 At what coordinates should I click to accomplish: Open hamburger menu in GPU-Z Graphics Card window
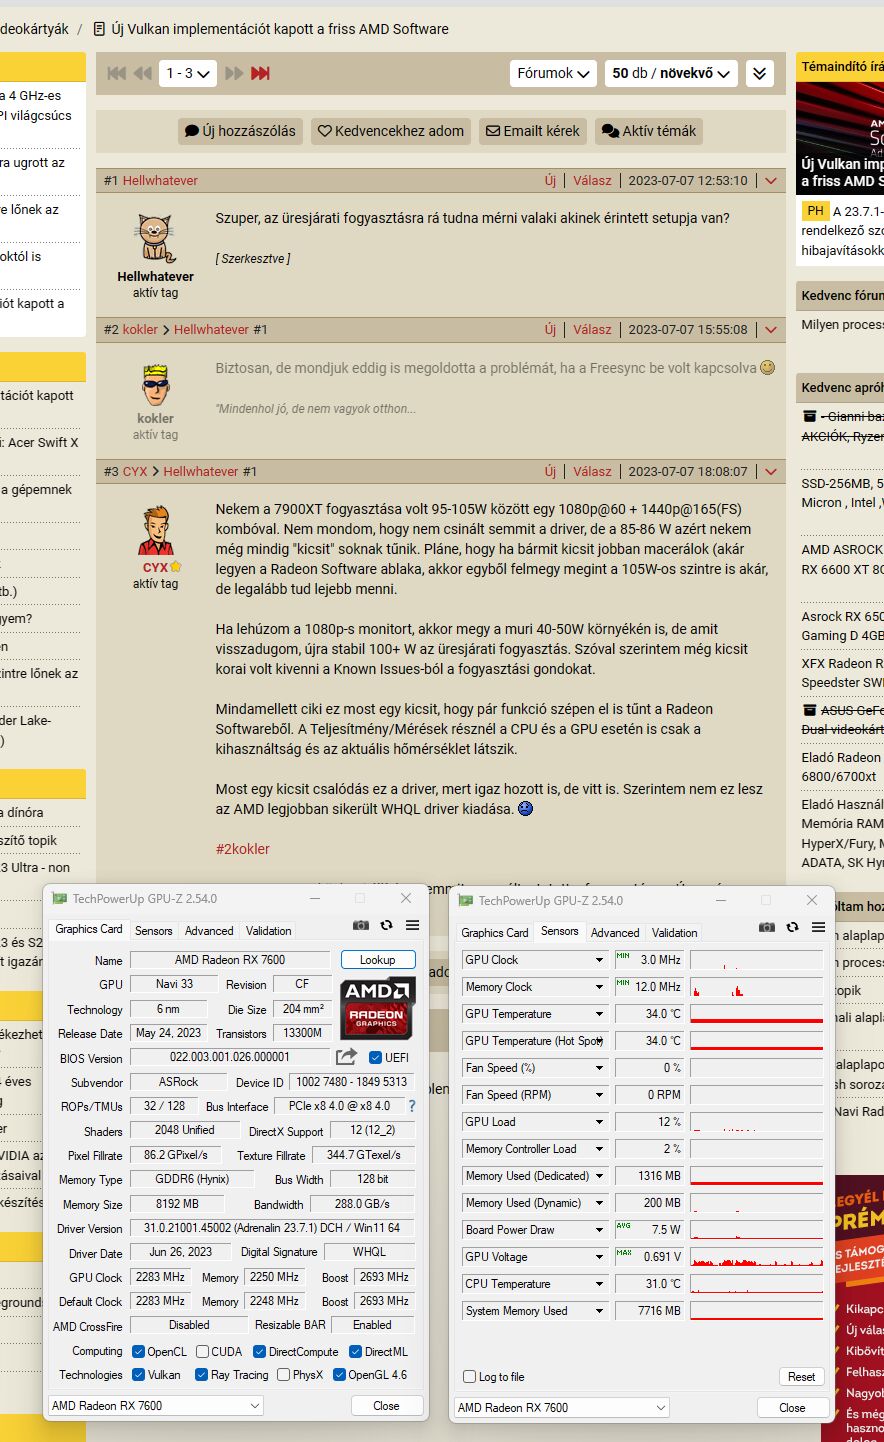pyautogui.click(x=412, y=925)
